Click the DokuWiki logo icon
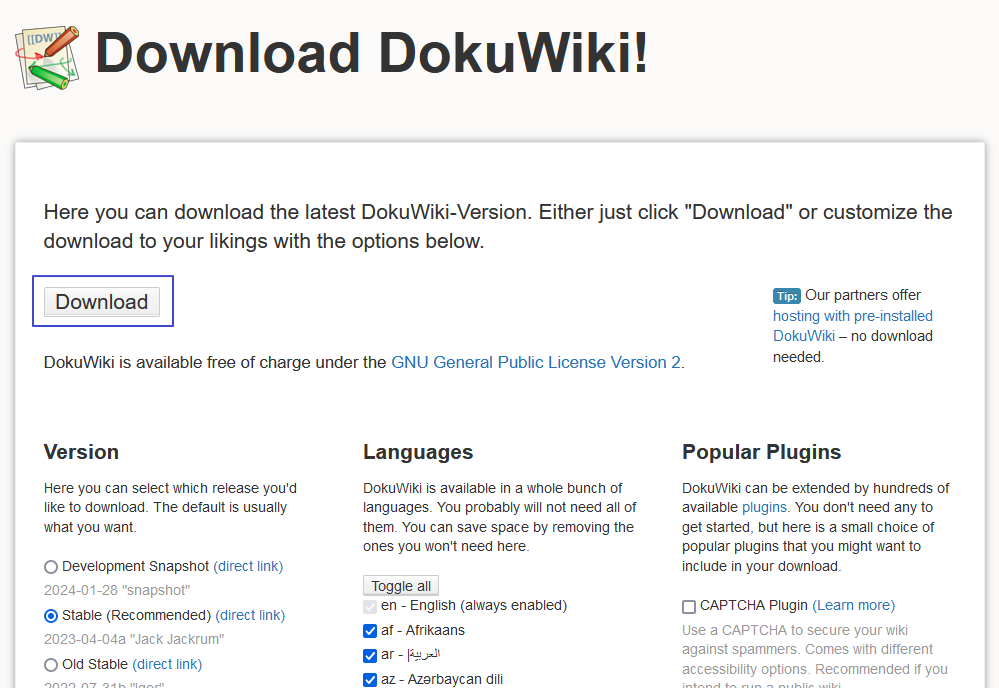The image size is (999, 688). click(47, 58)
